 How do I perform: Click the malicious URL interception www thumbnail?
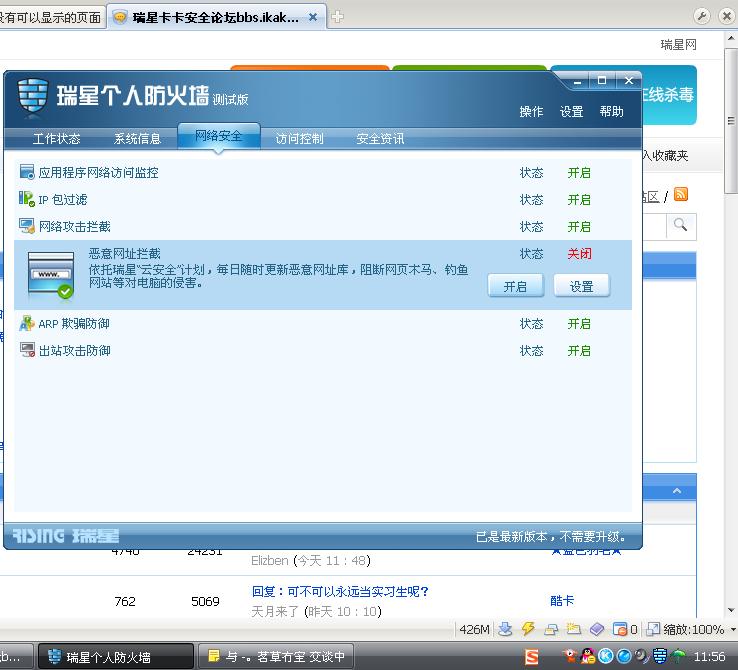51,275
